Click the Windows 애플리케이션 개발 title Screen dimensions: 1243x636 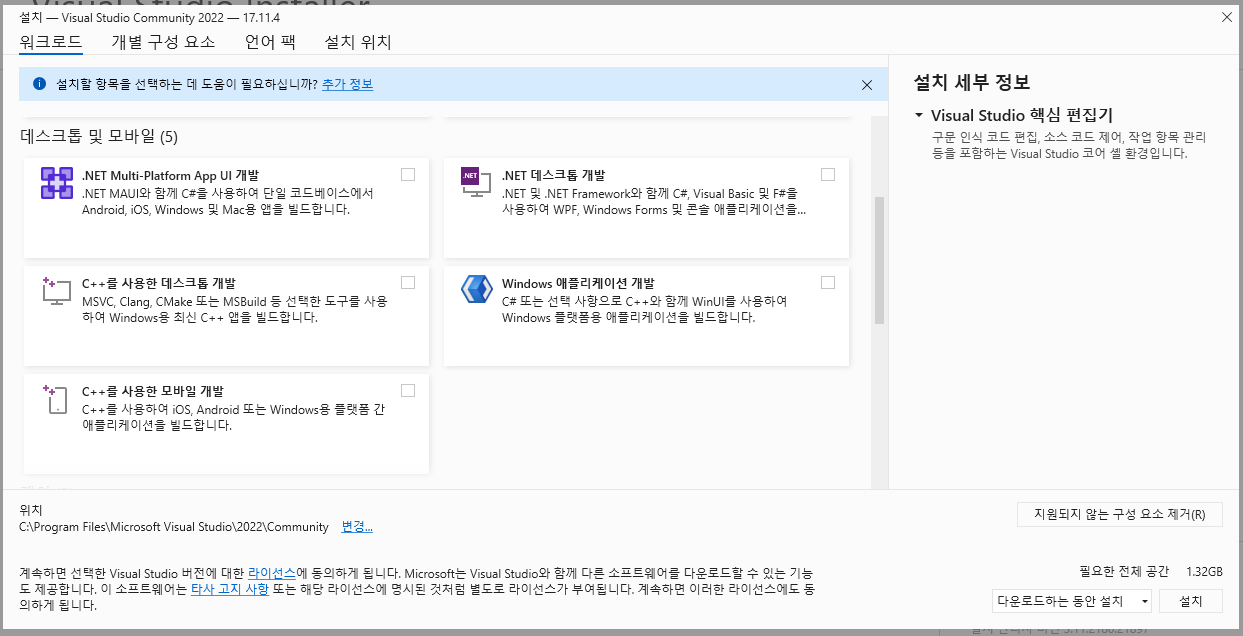tap(578, 283)
